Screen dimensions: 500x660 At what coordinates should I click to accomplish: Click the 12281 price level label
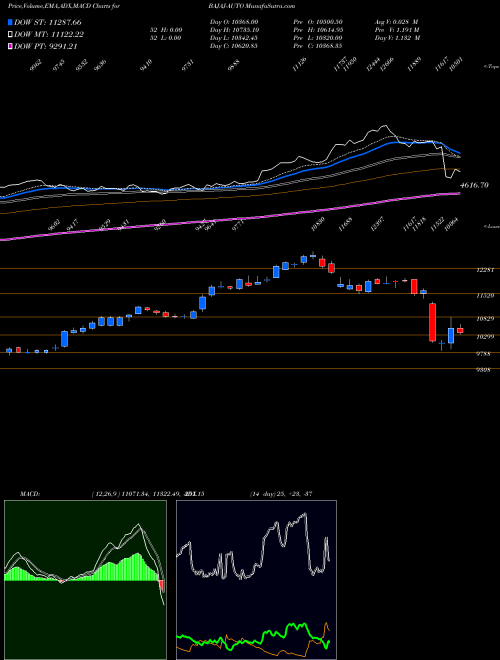point(485,270)
